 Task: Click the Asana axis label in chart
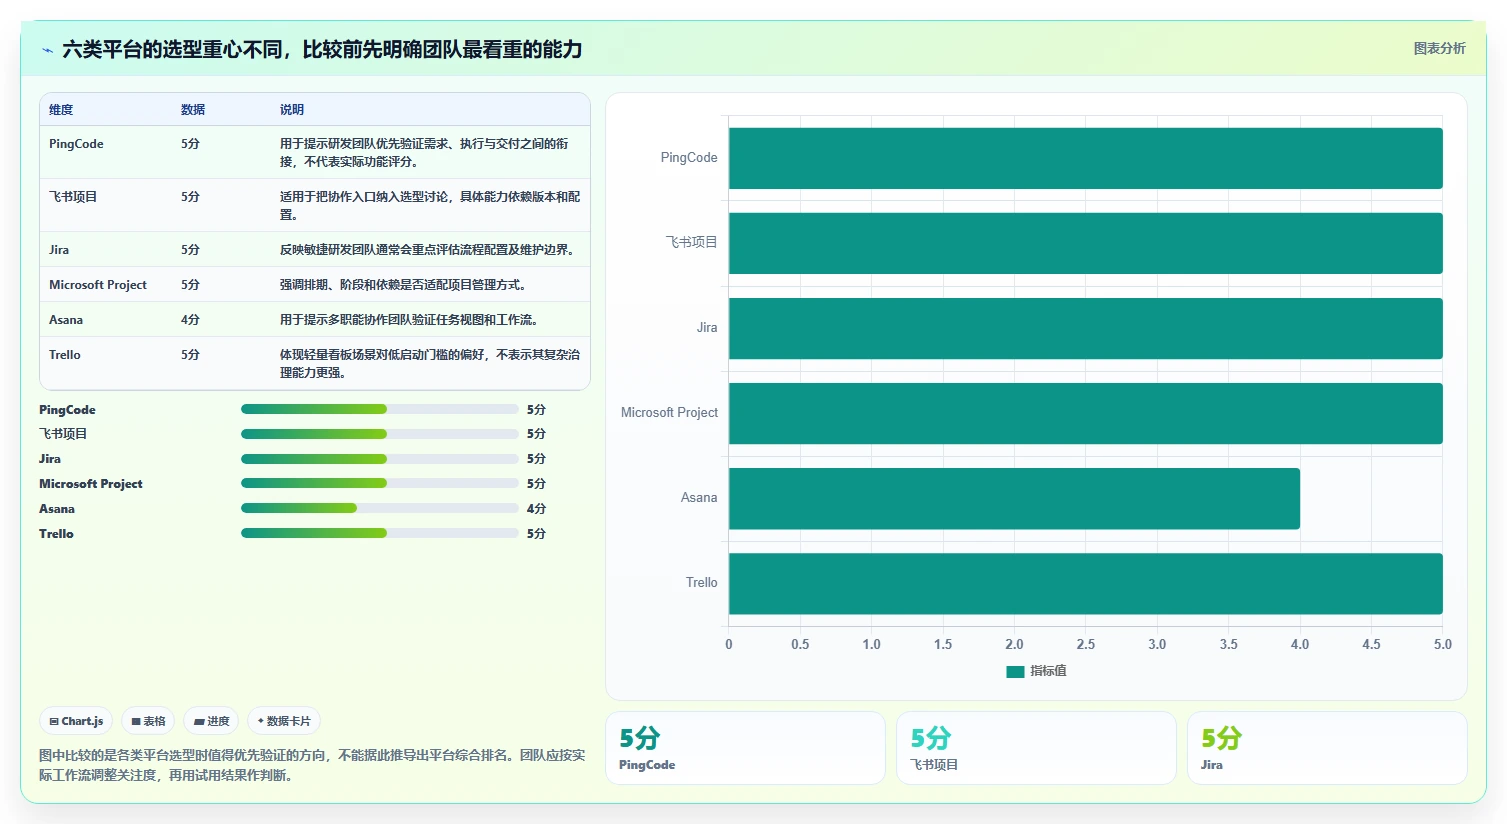[x=699, y=498]
